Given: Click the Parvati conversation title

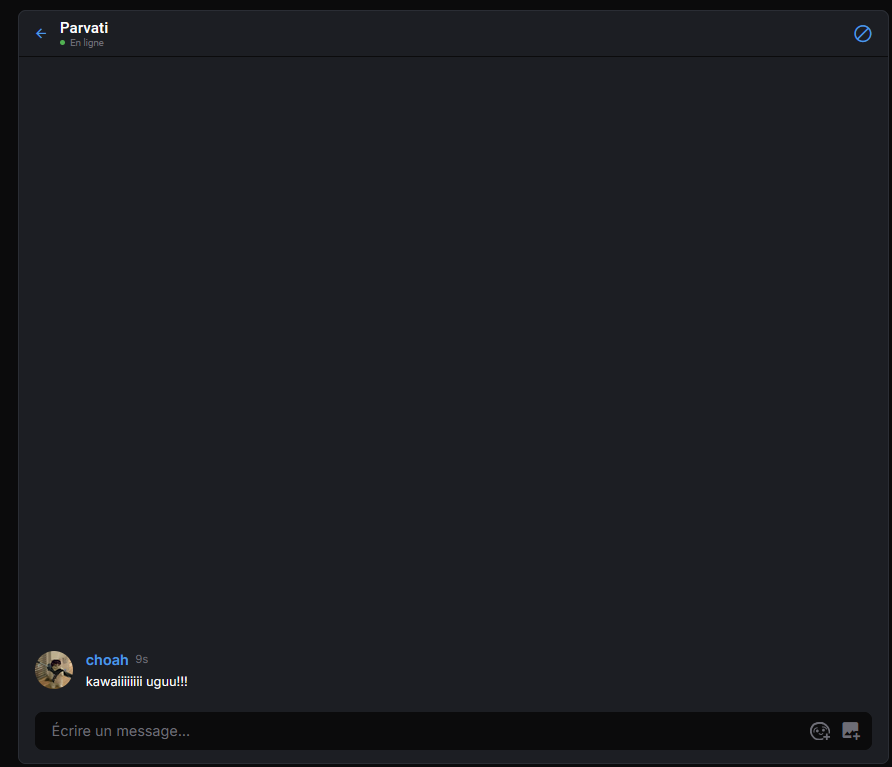Looking at the screenshot, I should coord(84,27).
